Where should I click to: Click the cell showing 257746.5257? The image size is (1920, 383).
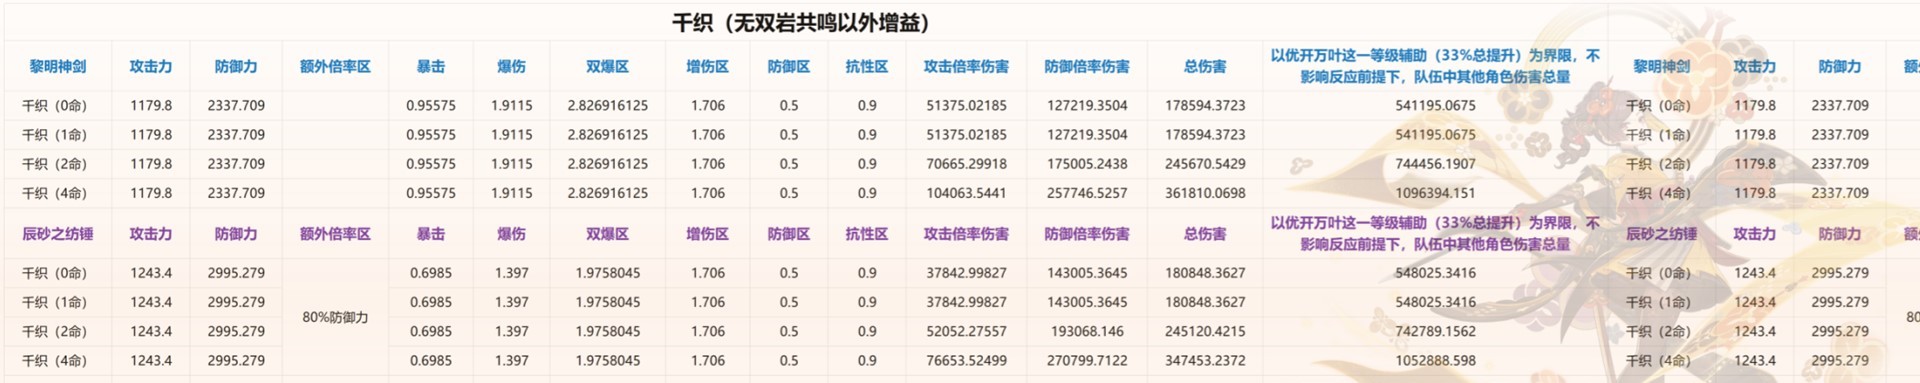tap(1086, 192)
